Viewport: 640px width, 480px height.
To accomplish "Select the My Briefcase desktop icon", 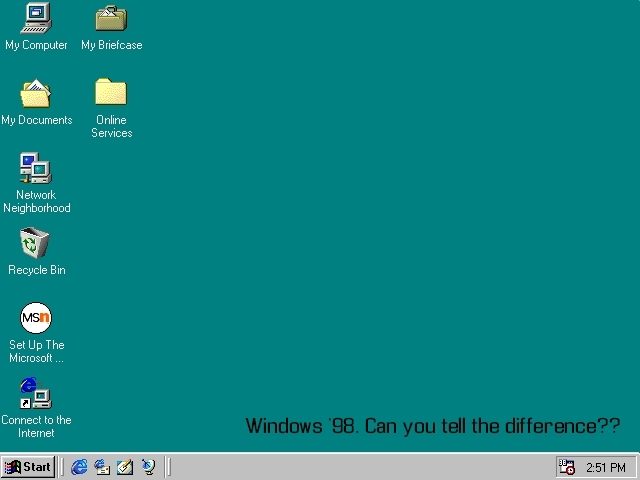I will click(x=111, y=18).
